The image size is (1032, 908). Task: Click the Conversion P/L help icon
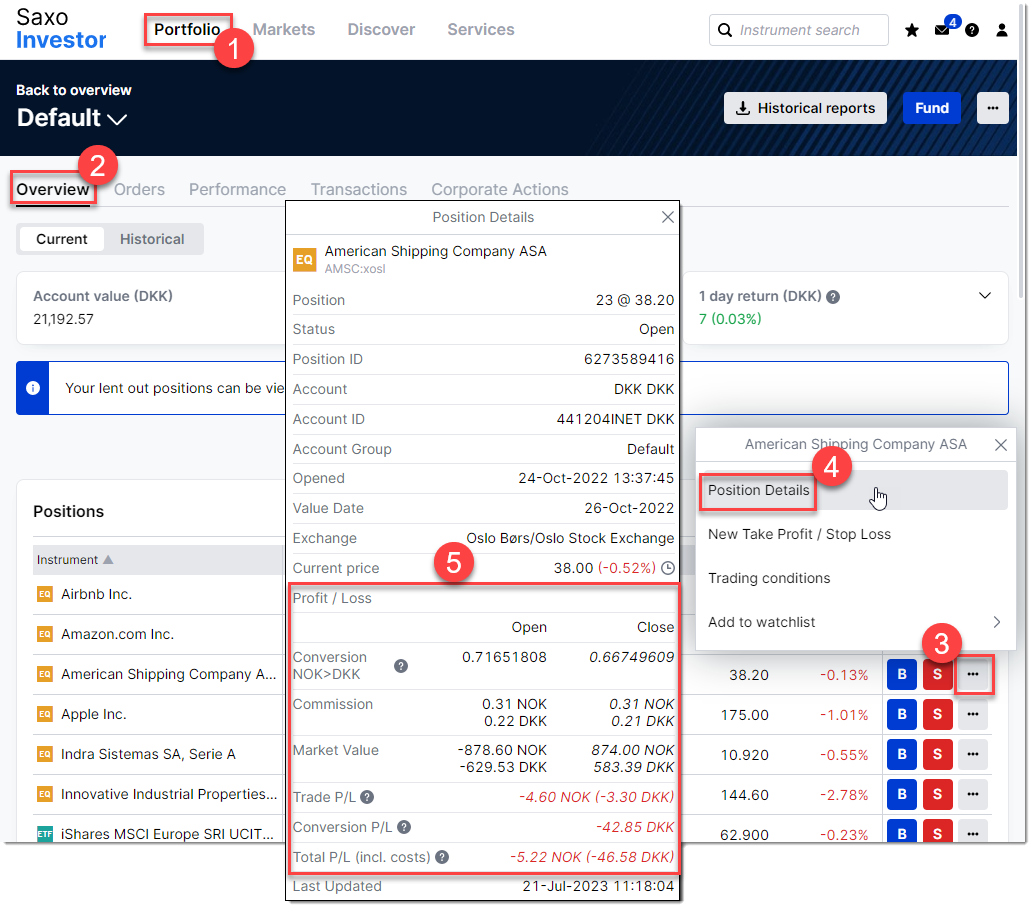pos(404,827)
